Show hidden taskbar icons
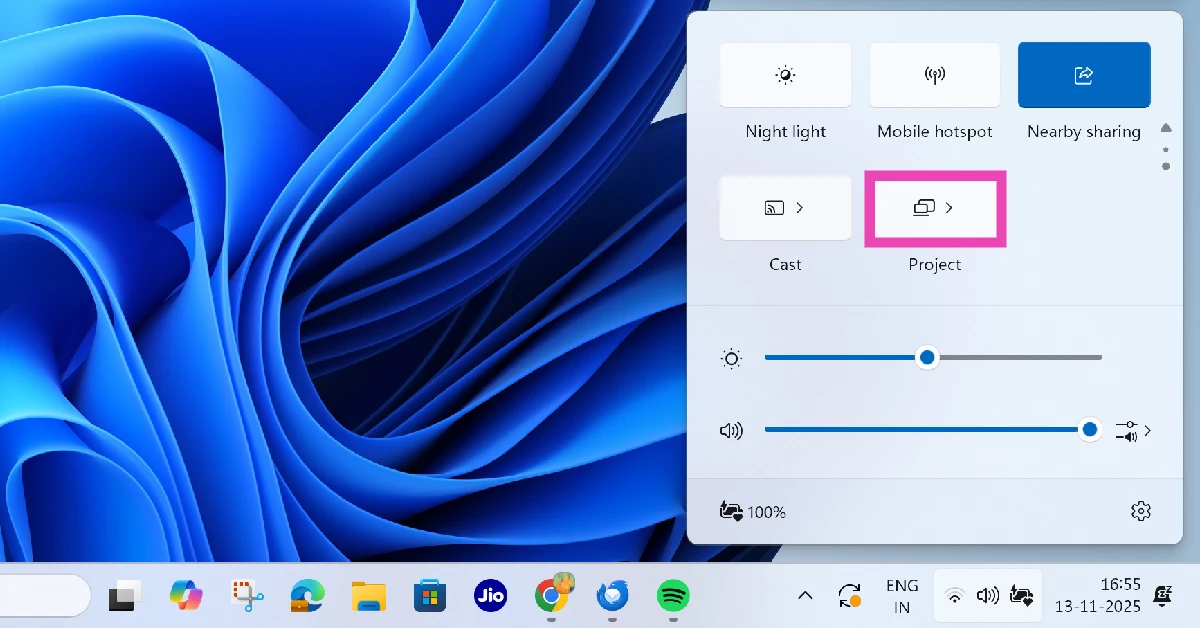1200x628 pixels. tap(805, 595)
